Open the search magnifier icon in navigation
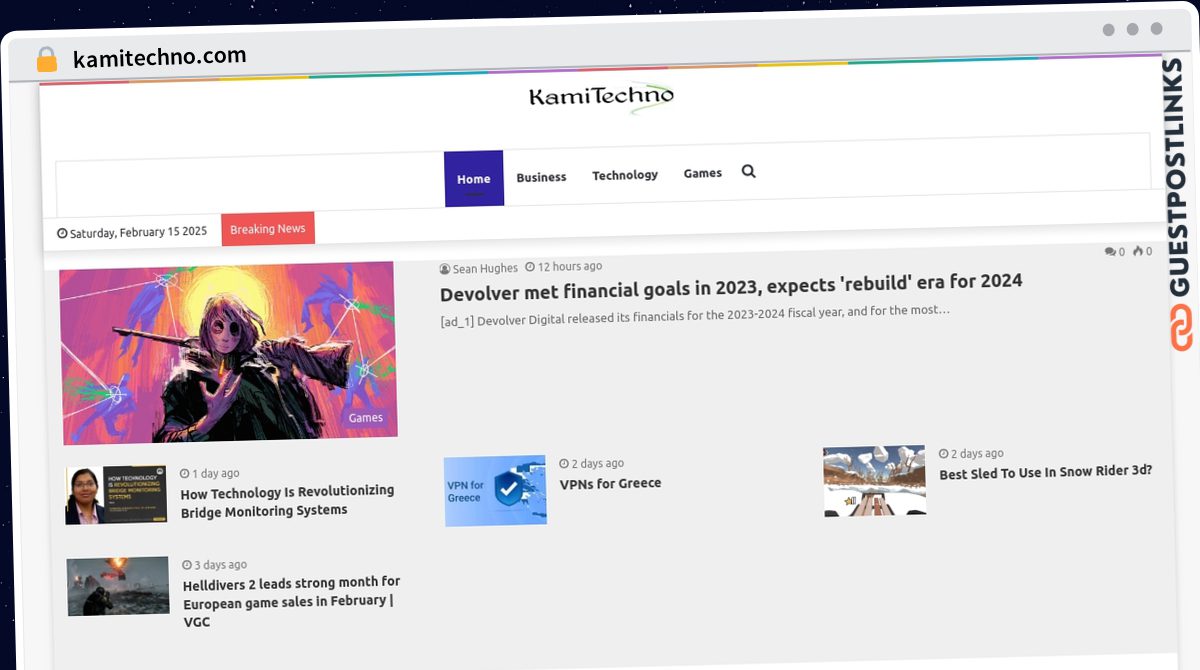1200x670 pixels. (748, 171)
